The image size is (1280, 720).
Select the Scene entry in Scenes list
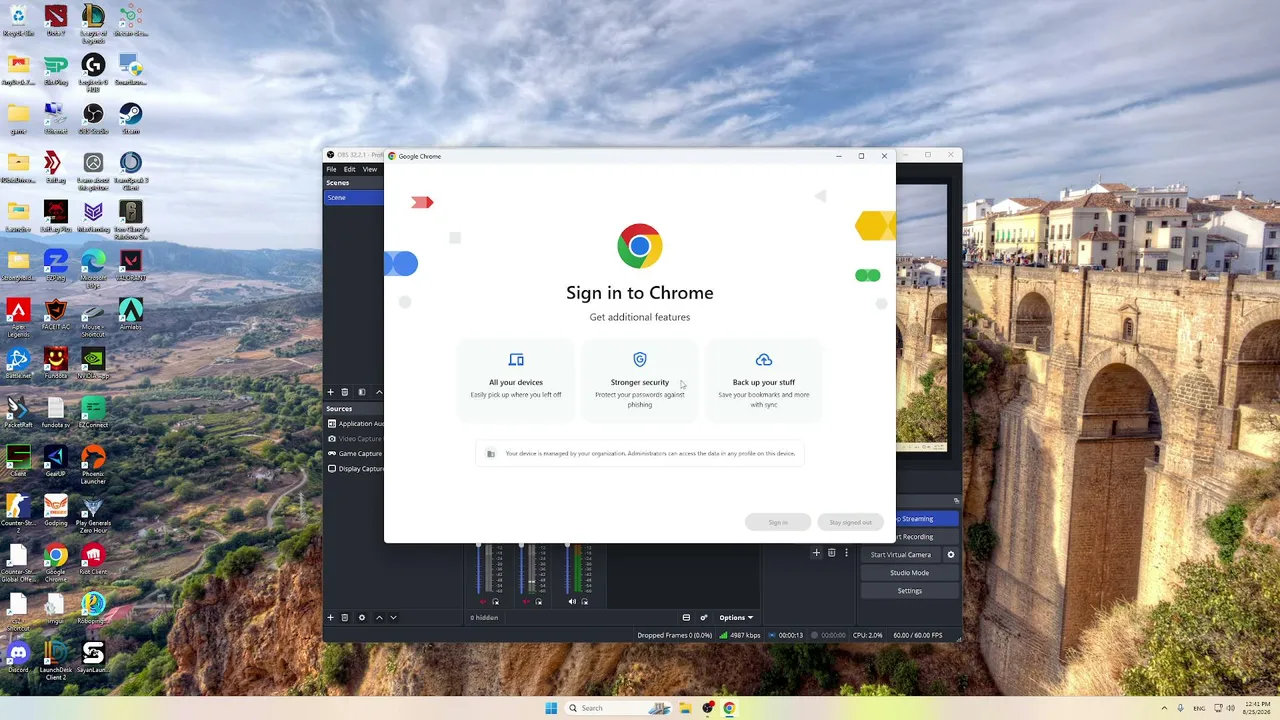tap(354, 197)
